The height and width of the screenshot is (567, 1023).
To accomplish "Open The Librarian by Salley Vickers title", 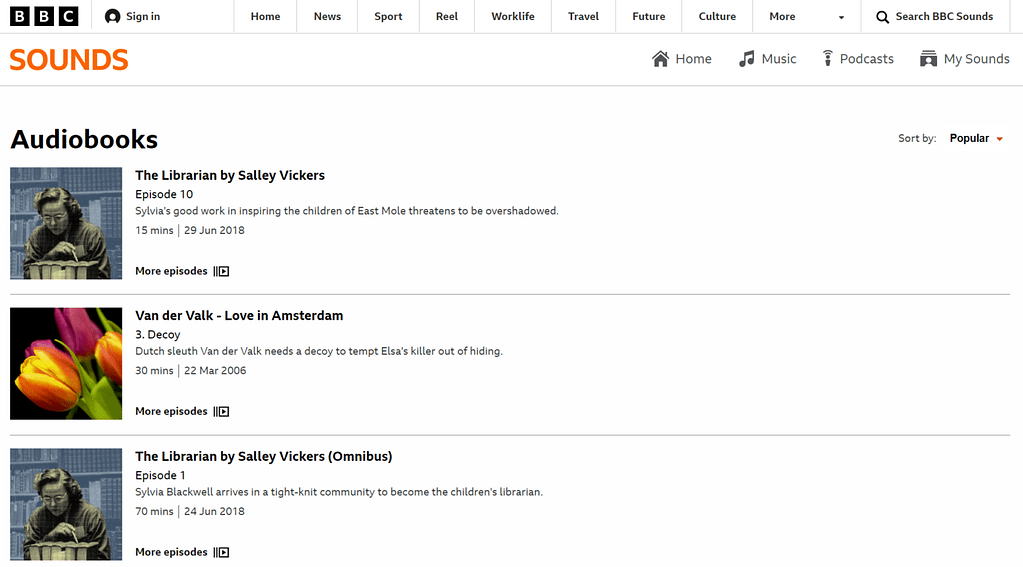I will pyautogui.click(x=230, y=176).
